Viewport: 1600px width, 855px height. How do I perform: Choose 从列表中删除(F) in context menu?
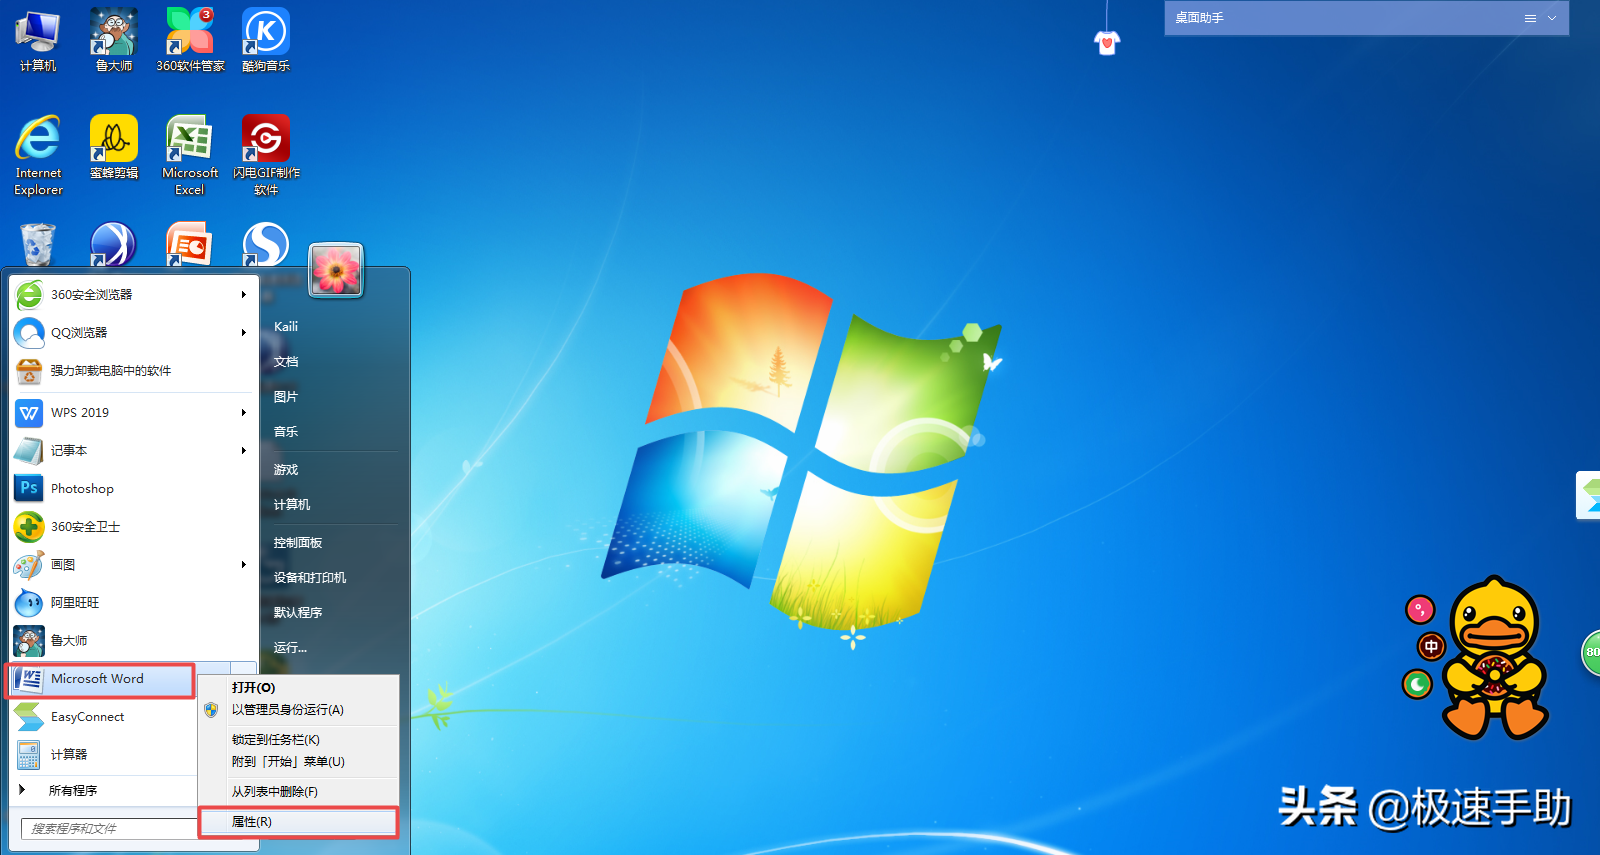(299, 792)
